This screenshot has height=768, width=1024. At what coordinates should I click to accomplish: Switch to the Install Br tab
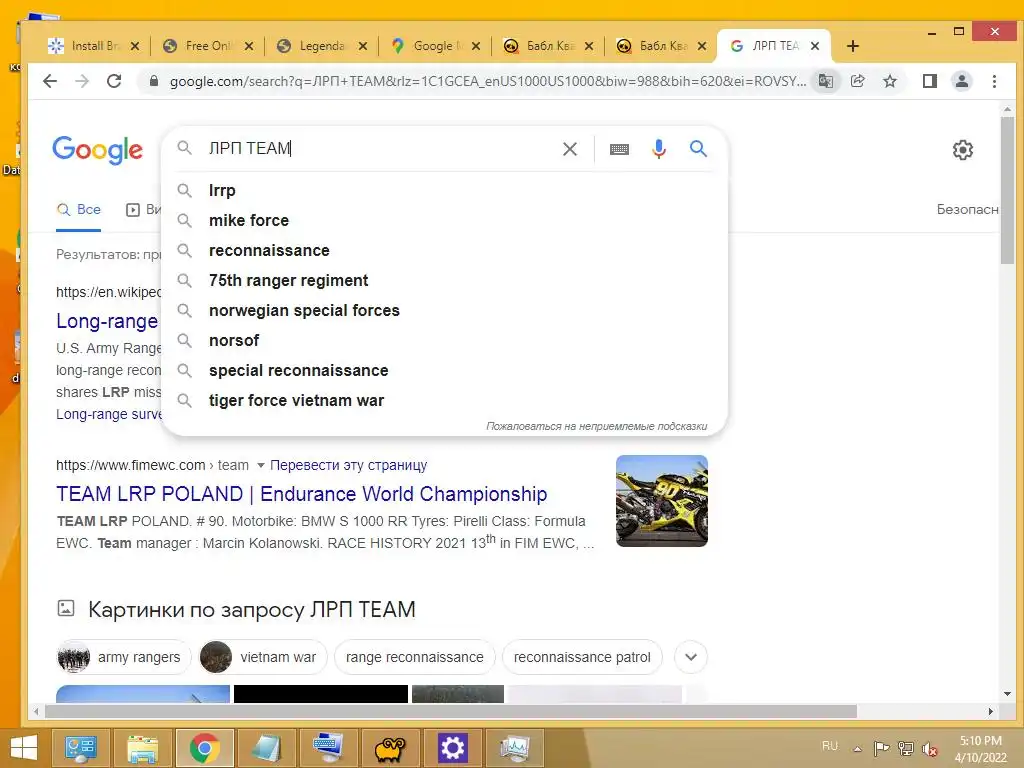(91, 46)
